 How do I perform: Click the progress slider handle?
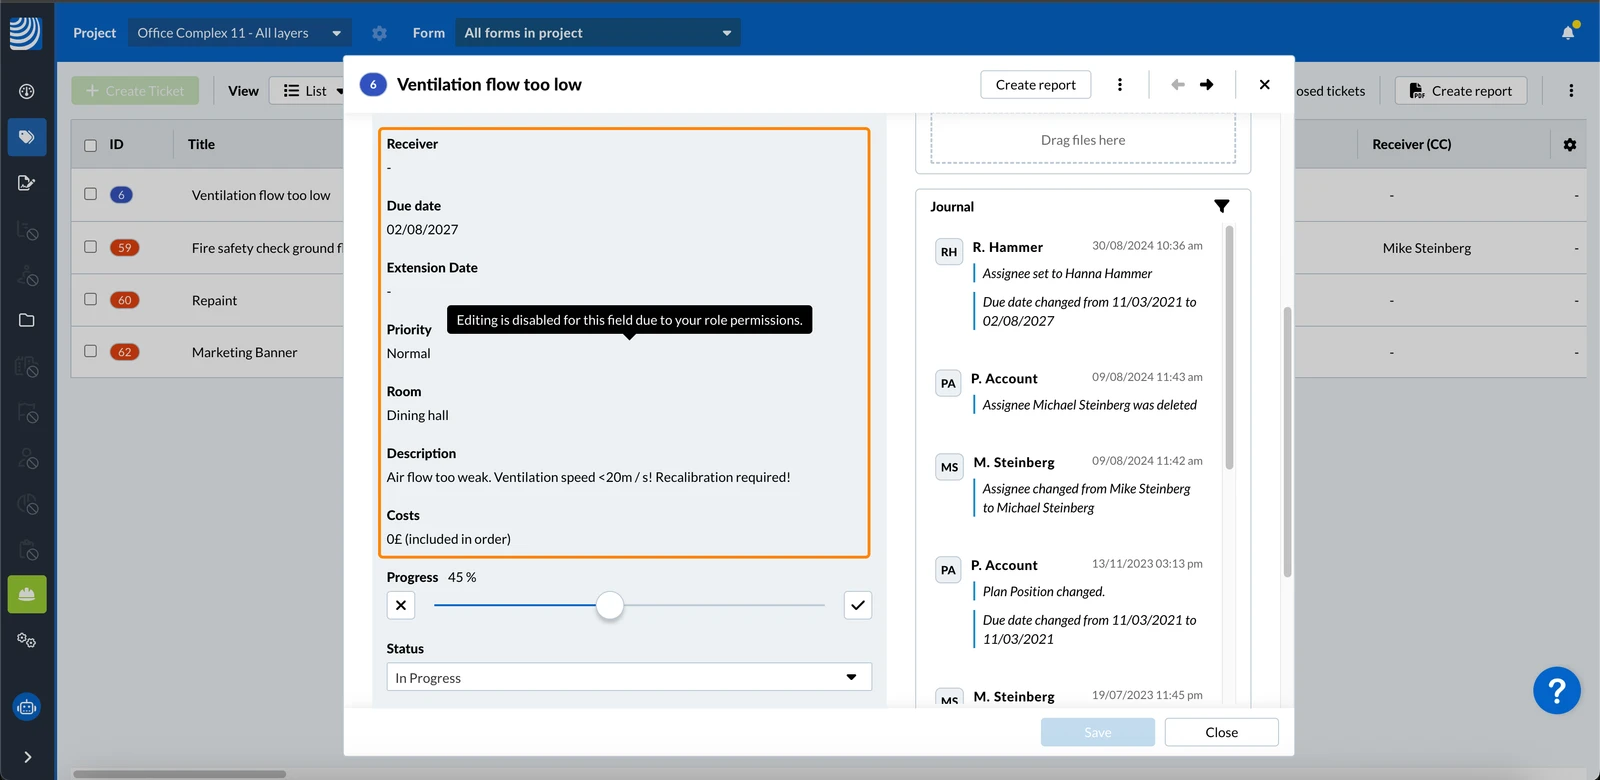610,605
